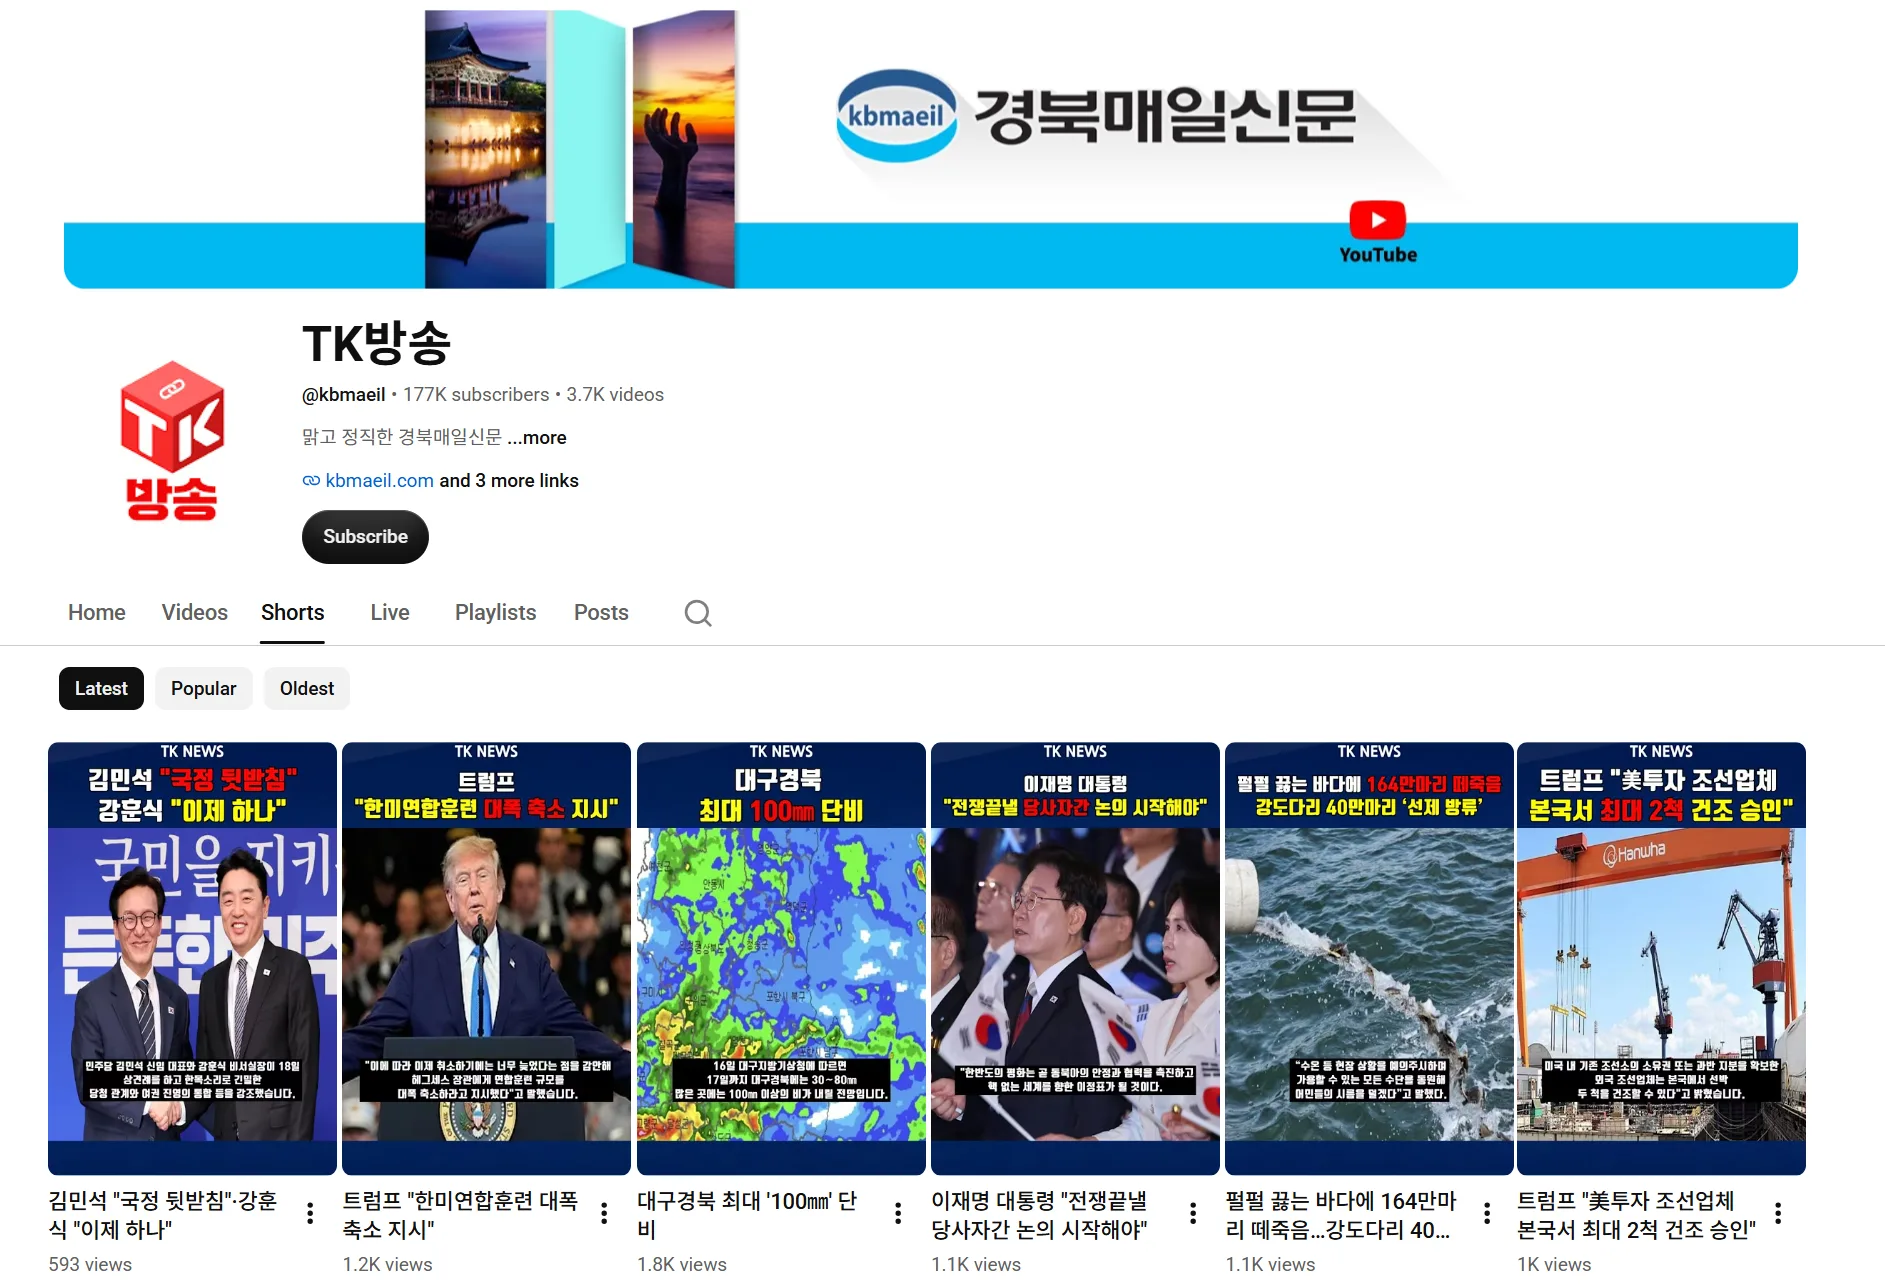Viewport: 1885px width, 1287px height.
Task: Open options menu for 펄펄 끓는 바다 short
Action: pyautogui.click(x=1487, y=1213)
